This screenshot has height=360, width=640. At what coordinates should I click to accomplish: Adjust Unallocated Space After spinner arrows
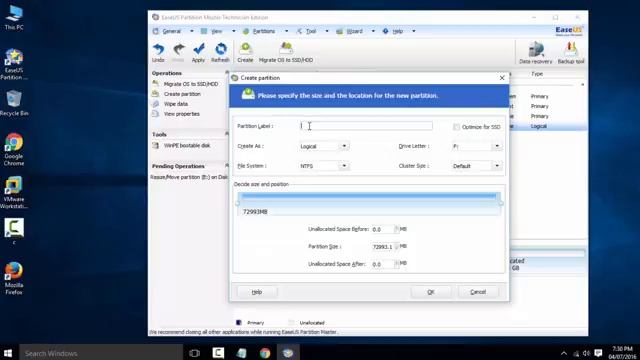[x=396, y=264]
